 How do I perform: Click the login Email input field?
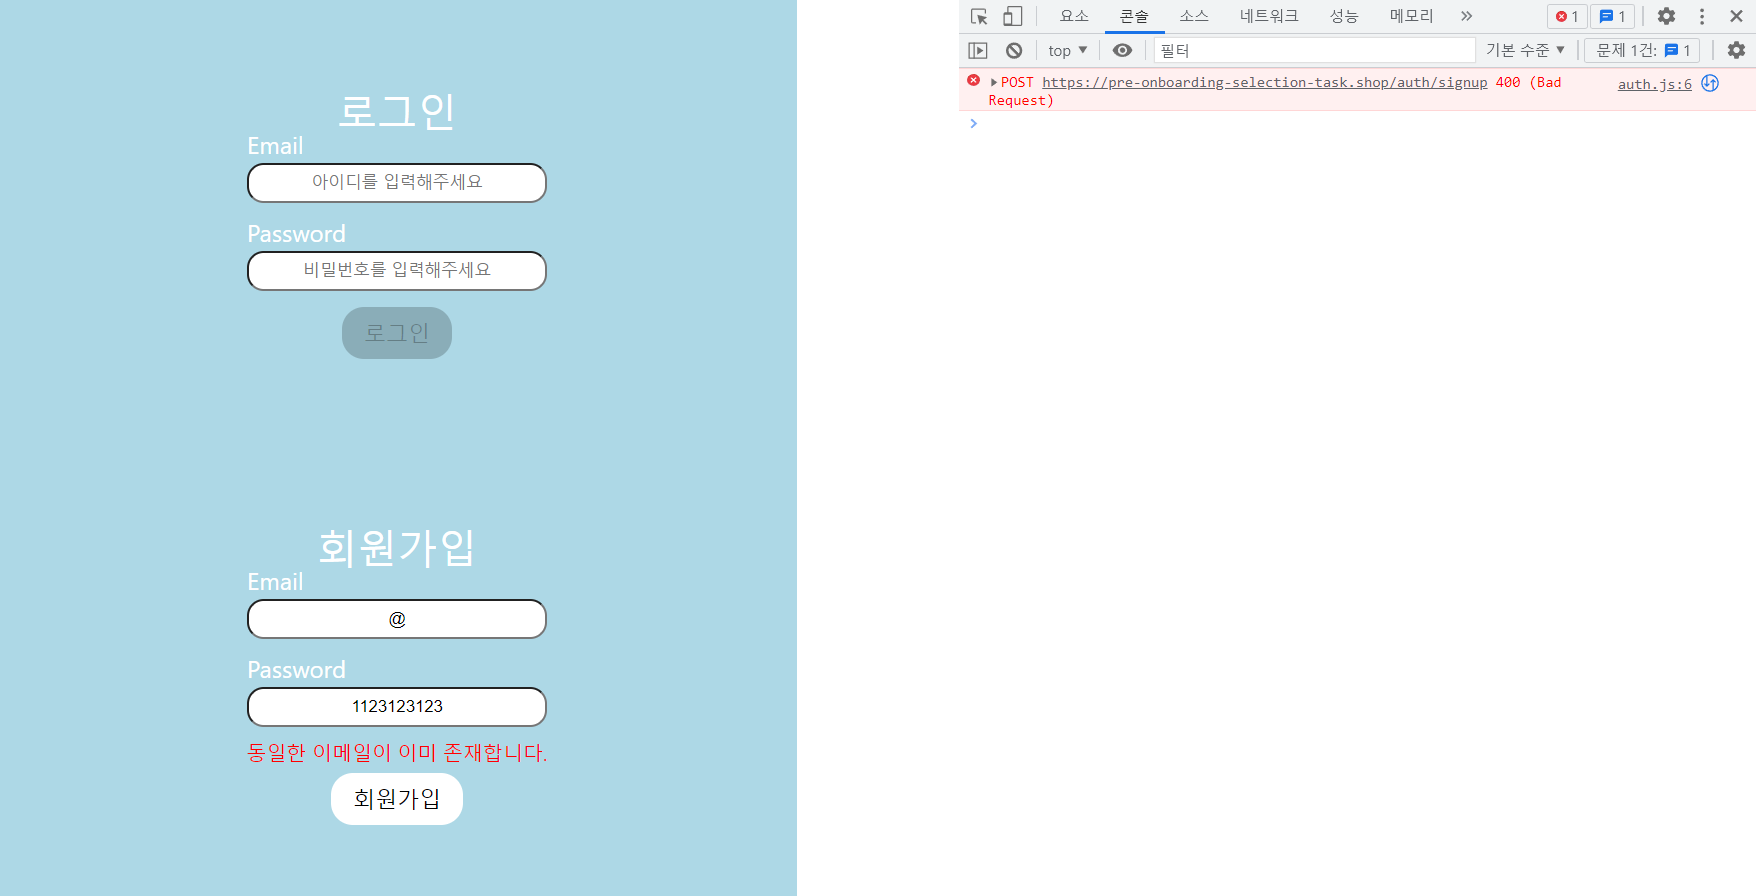[x=397, y=183]
